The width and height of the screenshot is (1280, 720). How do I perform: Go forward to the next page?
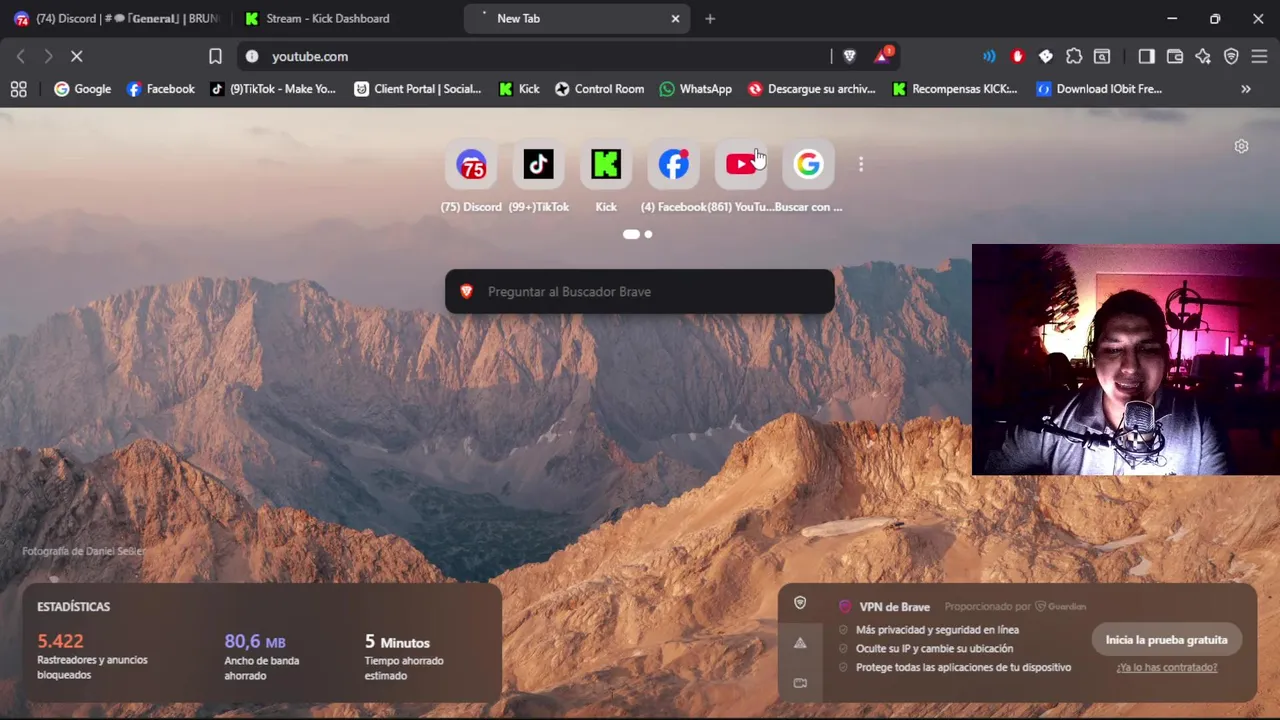(48, 56)
